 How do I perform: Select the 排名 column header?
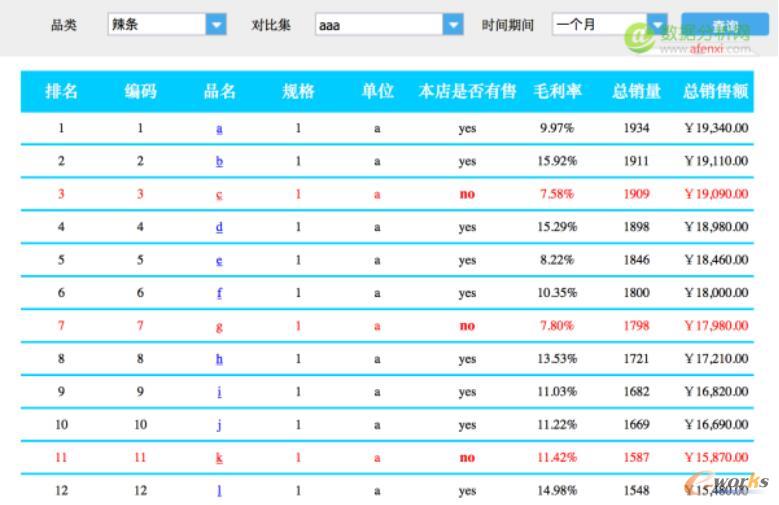pyautogui.click(x=61, y=92)
